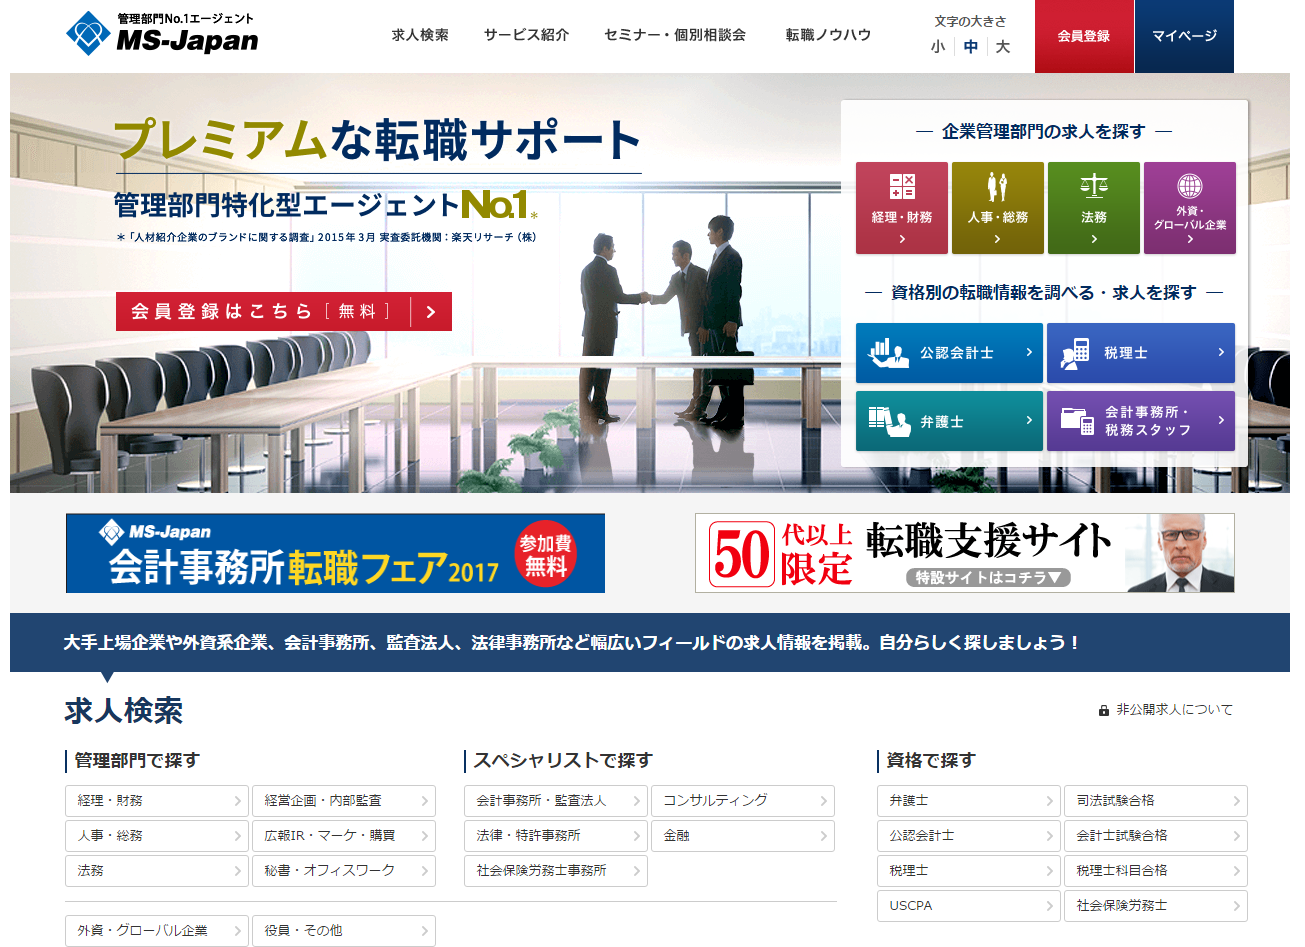Choose 広報IR・マーケ・購買 category
The width and height of the screenshot is (1305, 947).
coord(344,836)
